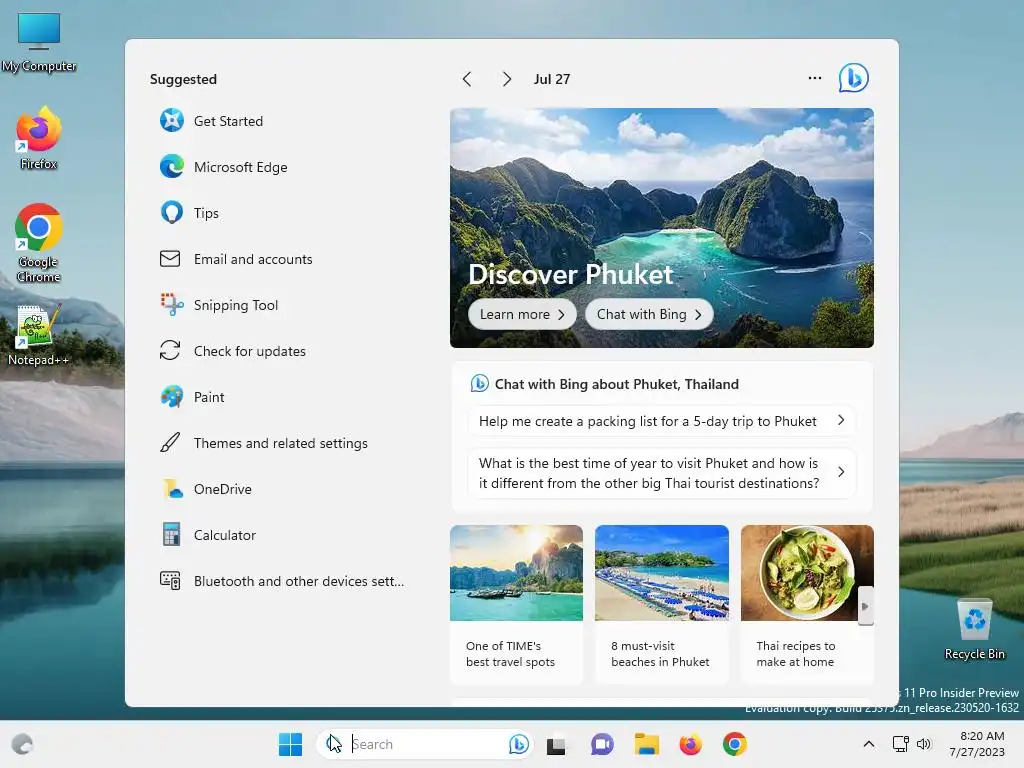Open Thai recipes to make at home card

807,604
